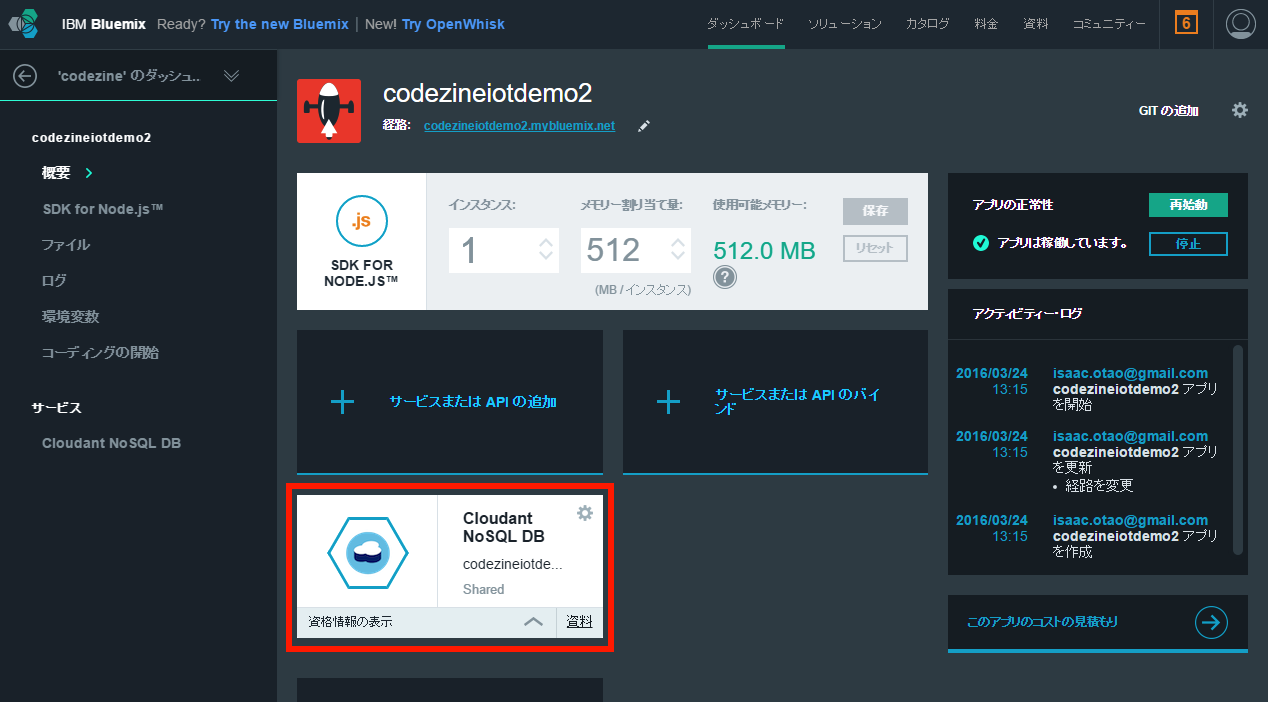Viewport: 1268px width, 702px height.
Task: Open the notifications badge showing 6
Action: (x=1186, y=23)
